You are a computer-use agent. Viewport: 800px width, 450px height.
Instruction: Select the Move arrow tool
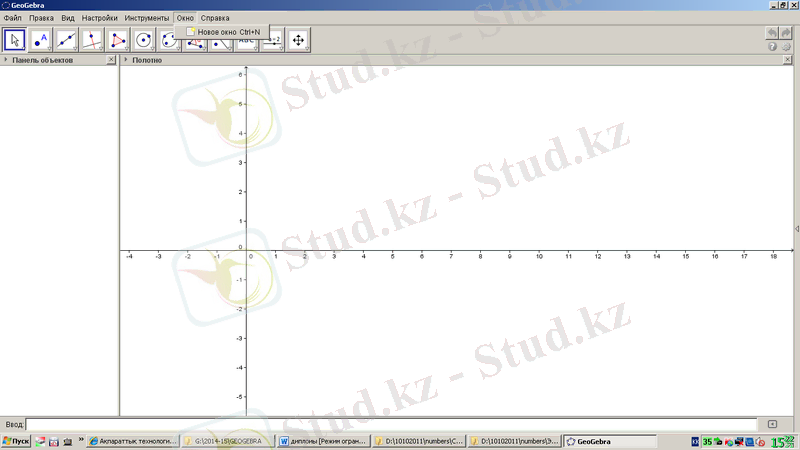pyautogui.click(x=14, y=40)
